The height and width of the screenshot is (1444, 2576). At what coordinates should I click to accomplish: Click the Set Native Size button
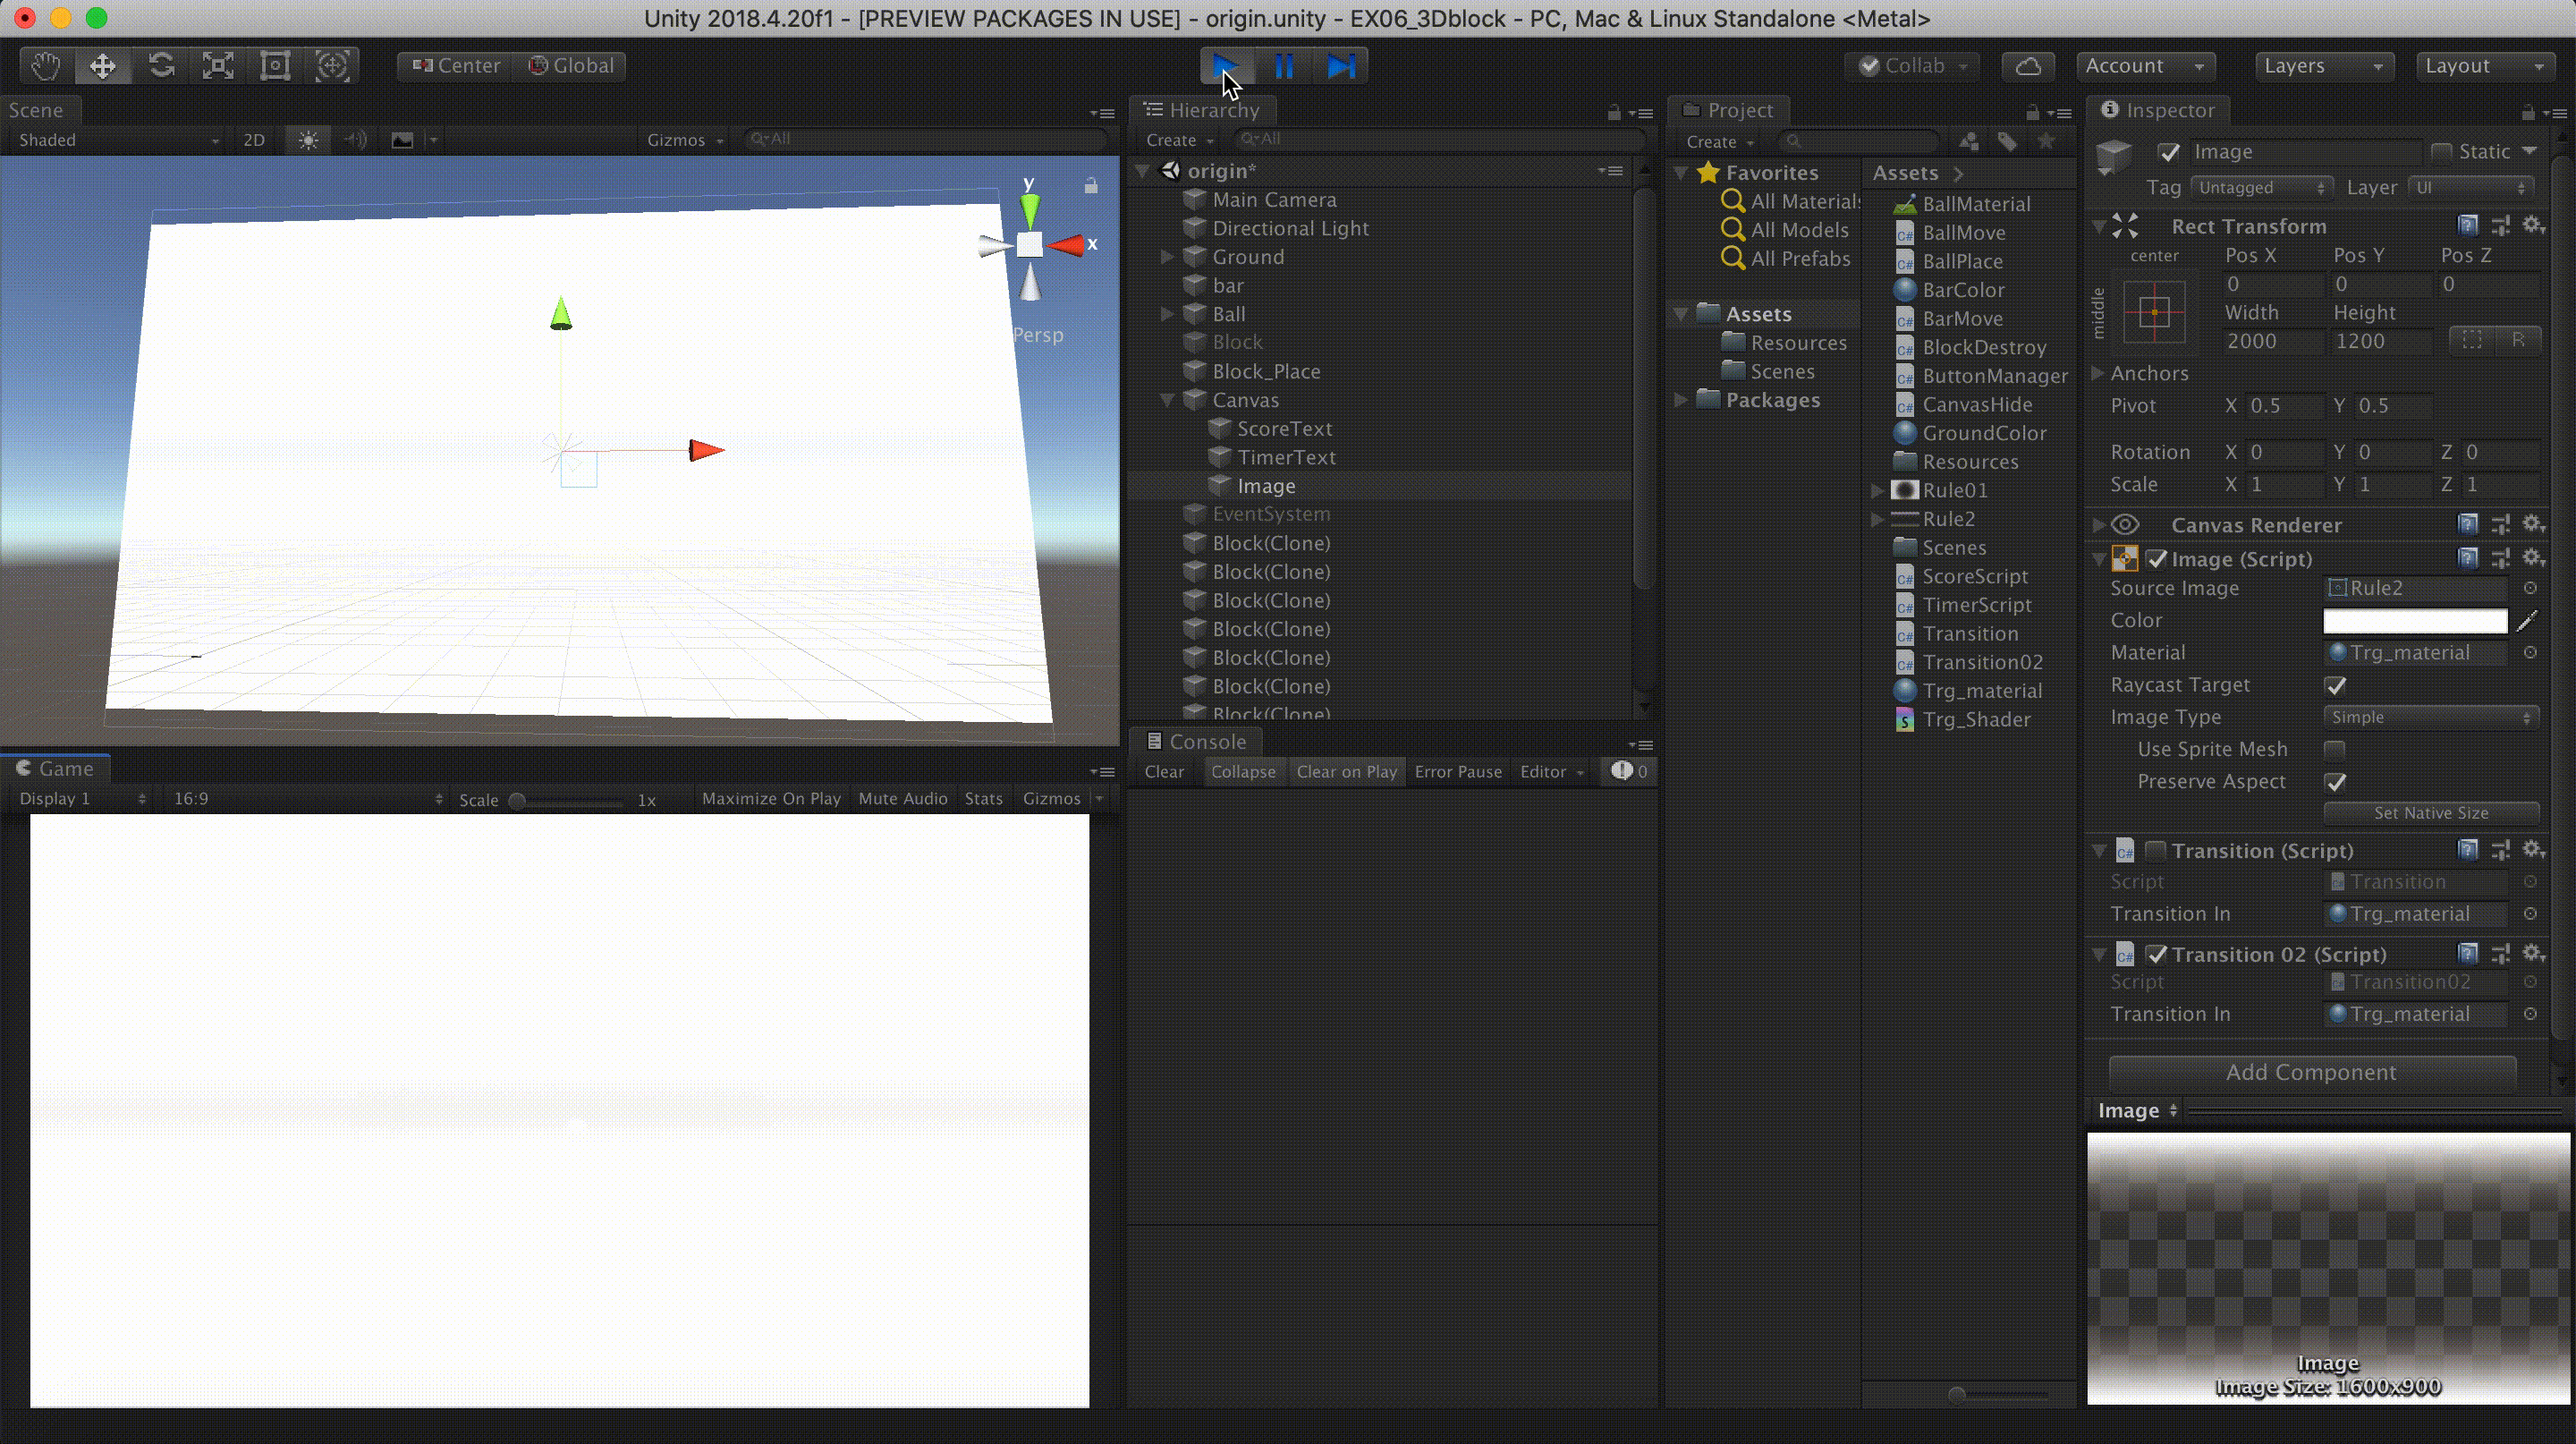click(2431, 813)
